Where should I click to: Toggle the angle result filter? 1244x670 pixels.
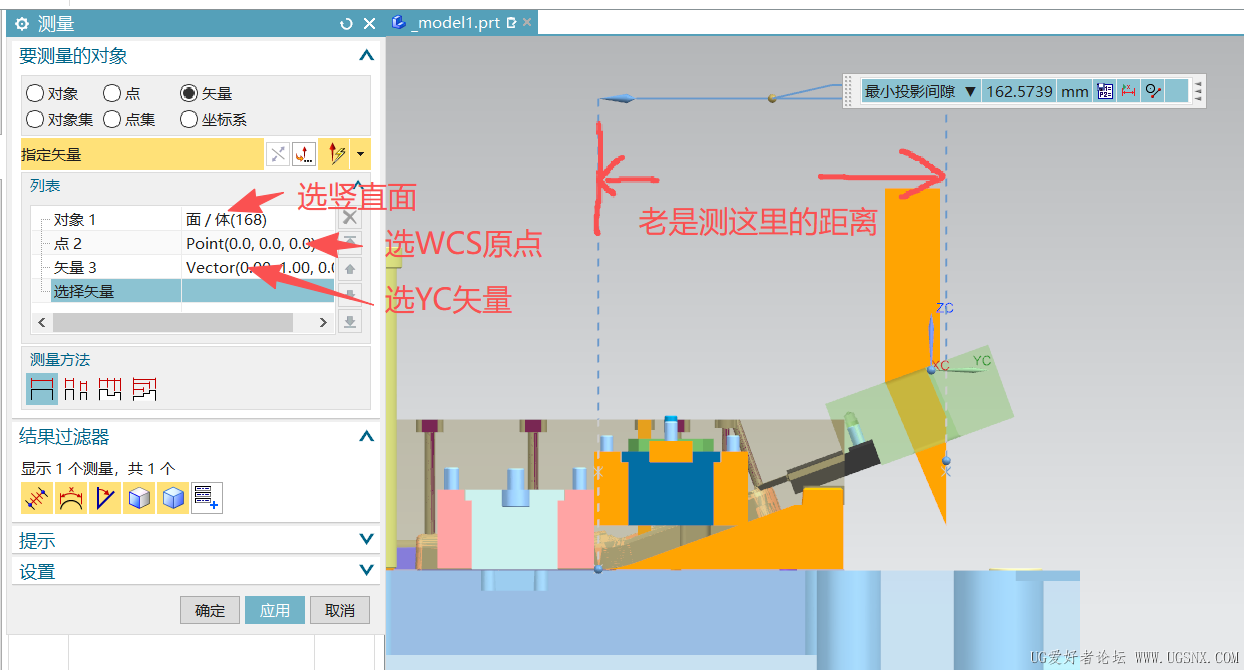click(105, 497)
